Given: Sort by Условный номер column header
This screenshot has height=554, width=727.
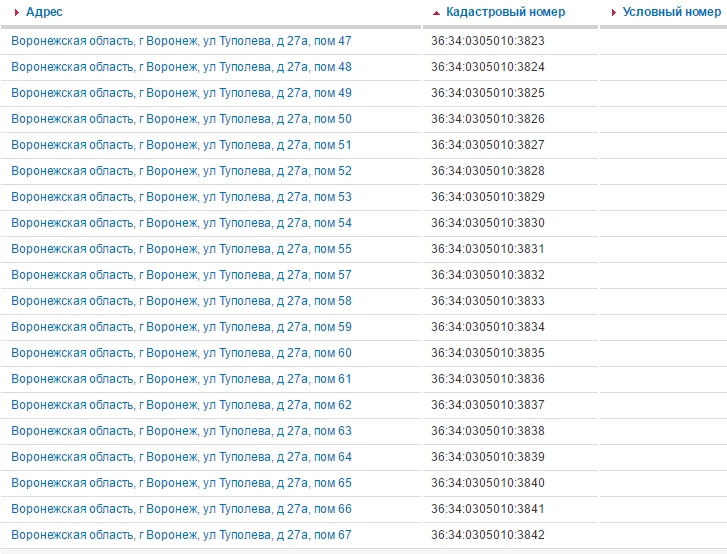Looking at the screenshot, I should coord(672,12).
